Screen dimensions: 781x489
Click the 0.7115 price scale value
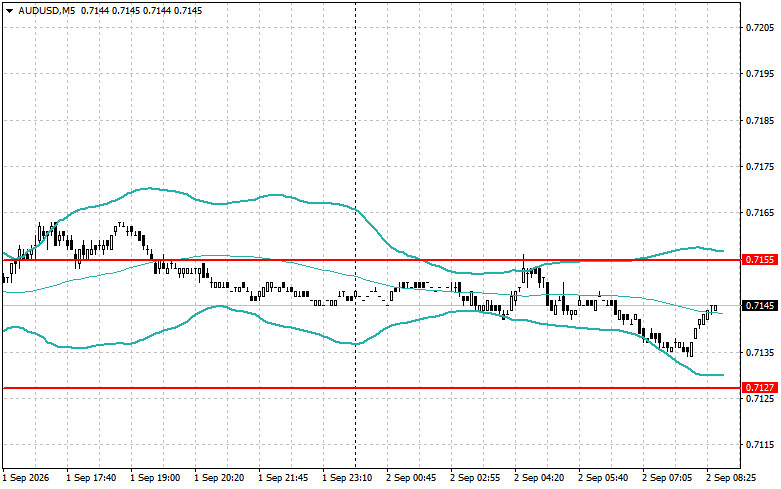tap(761, 445)
